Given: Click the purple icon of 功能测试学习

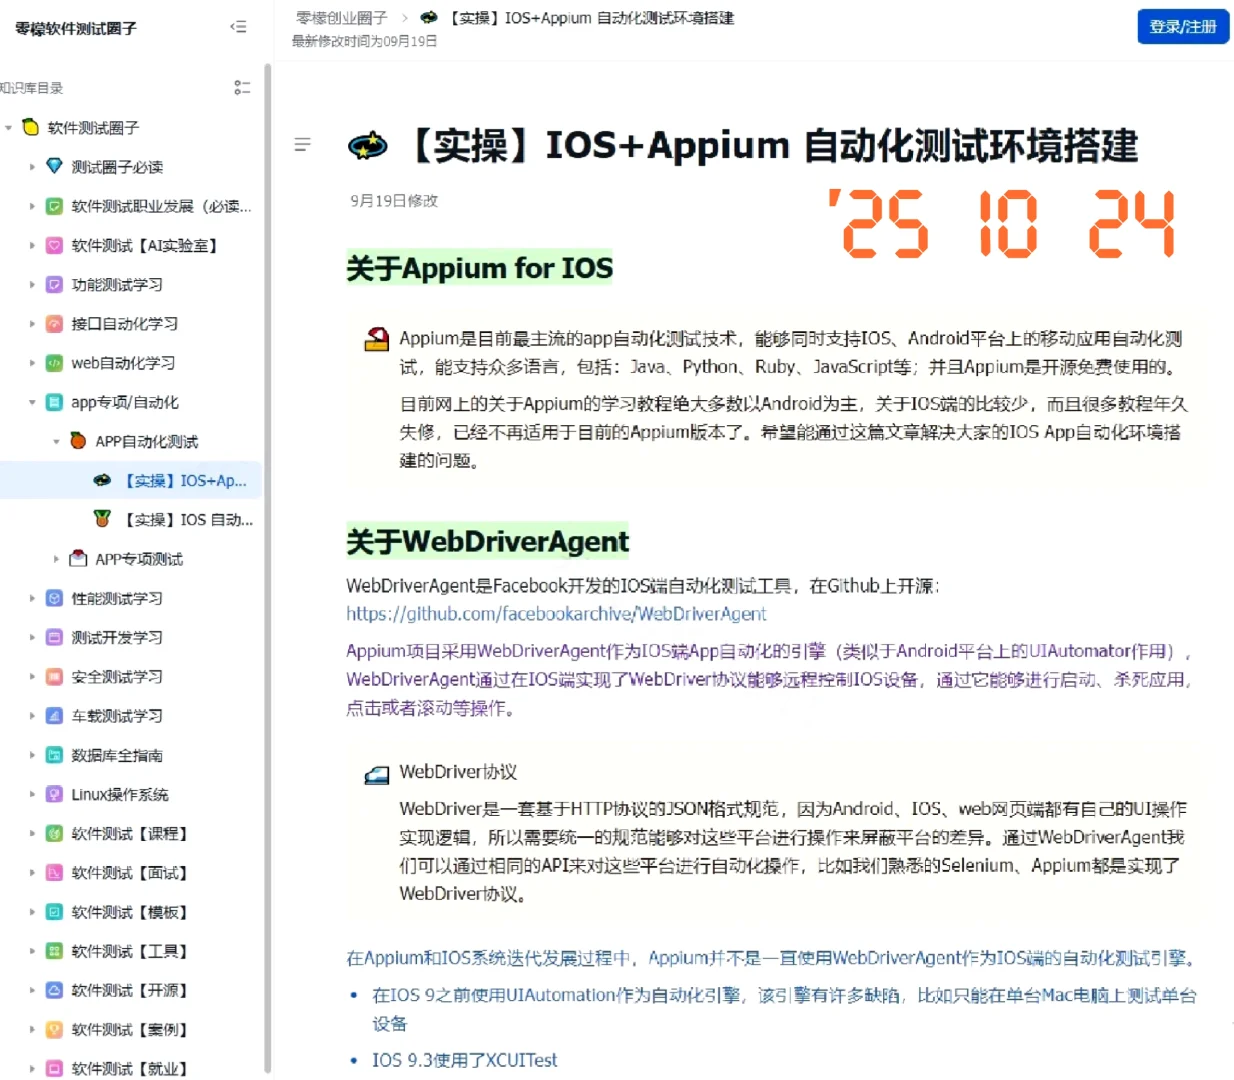Looking at the screenshot, I should click(55, 284).
